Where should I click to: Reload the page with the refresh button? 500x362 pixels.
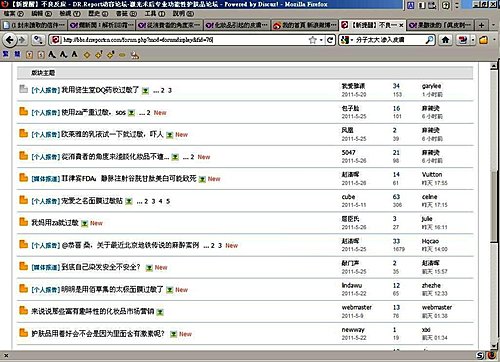[x=330, y=40]
